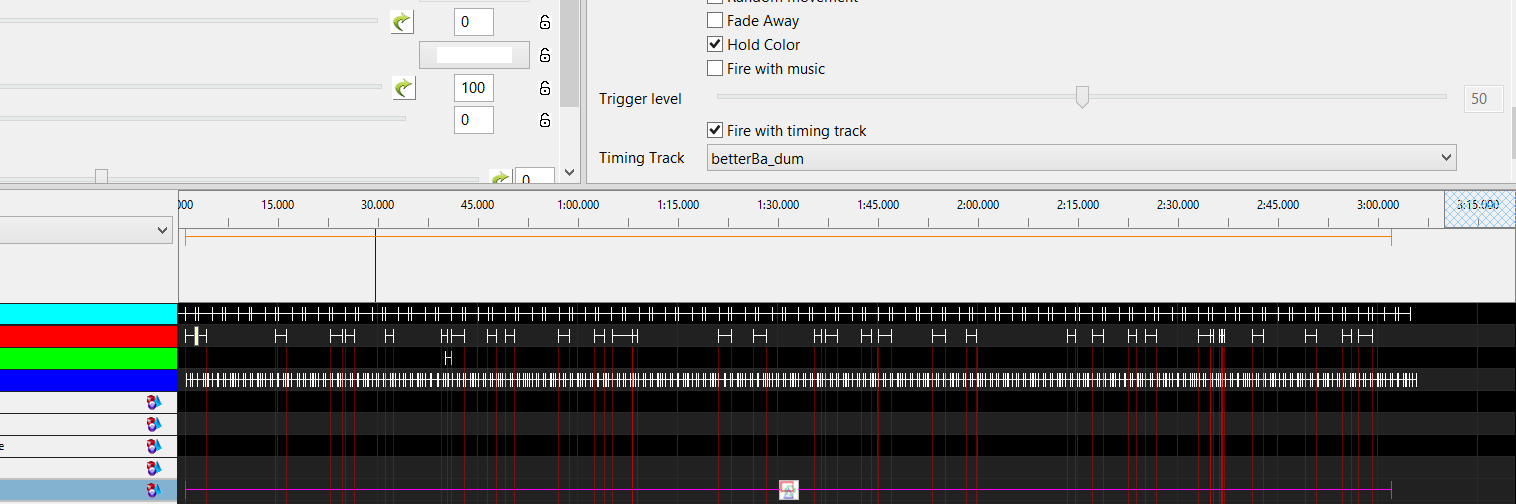Click the 45.000 time label on the ruler
The image size is (1516, 504).
click(478, 204)
